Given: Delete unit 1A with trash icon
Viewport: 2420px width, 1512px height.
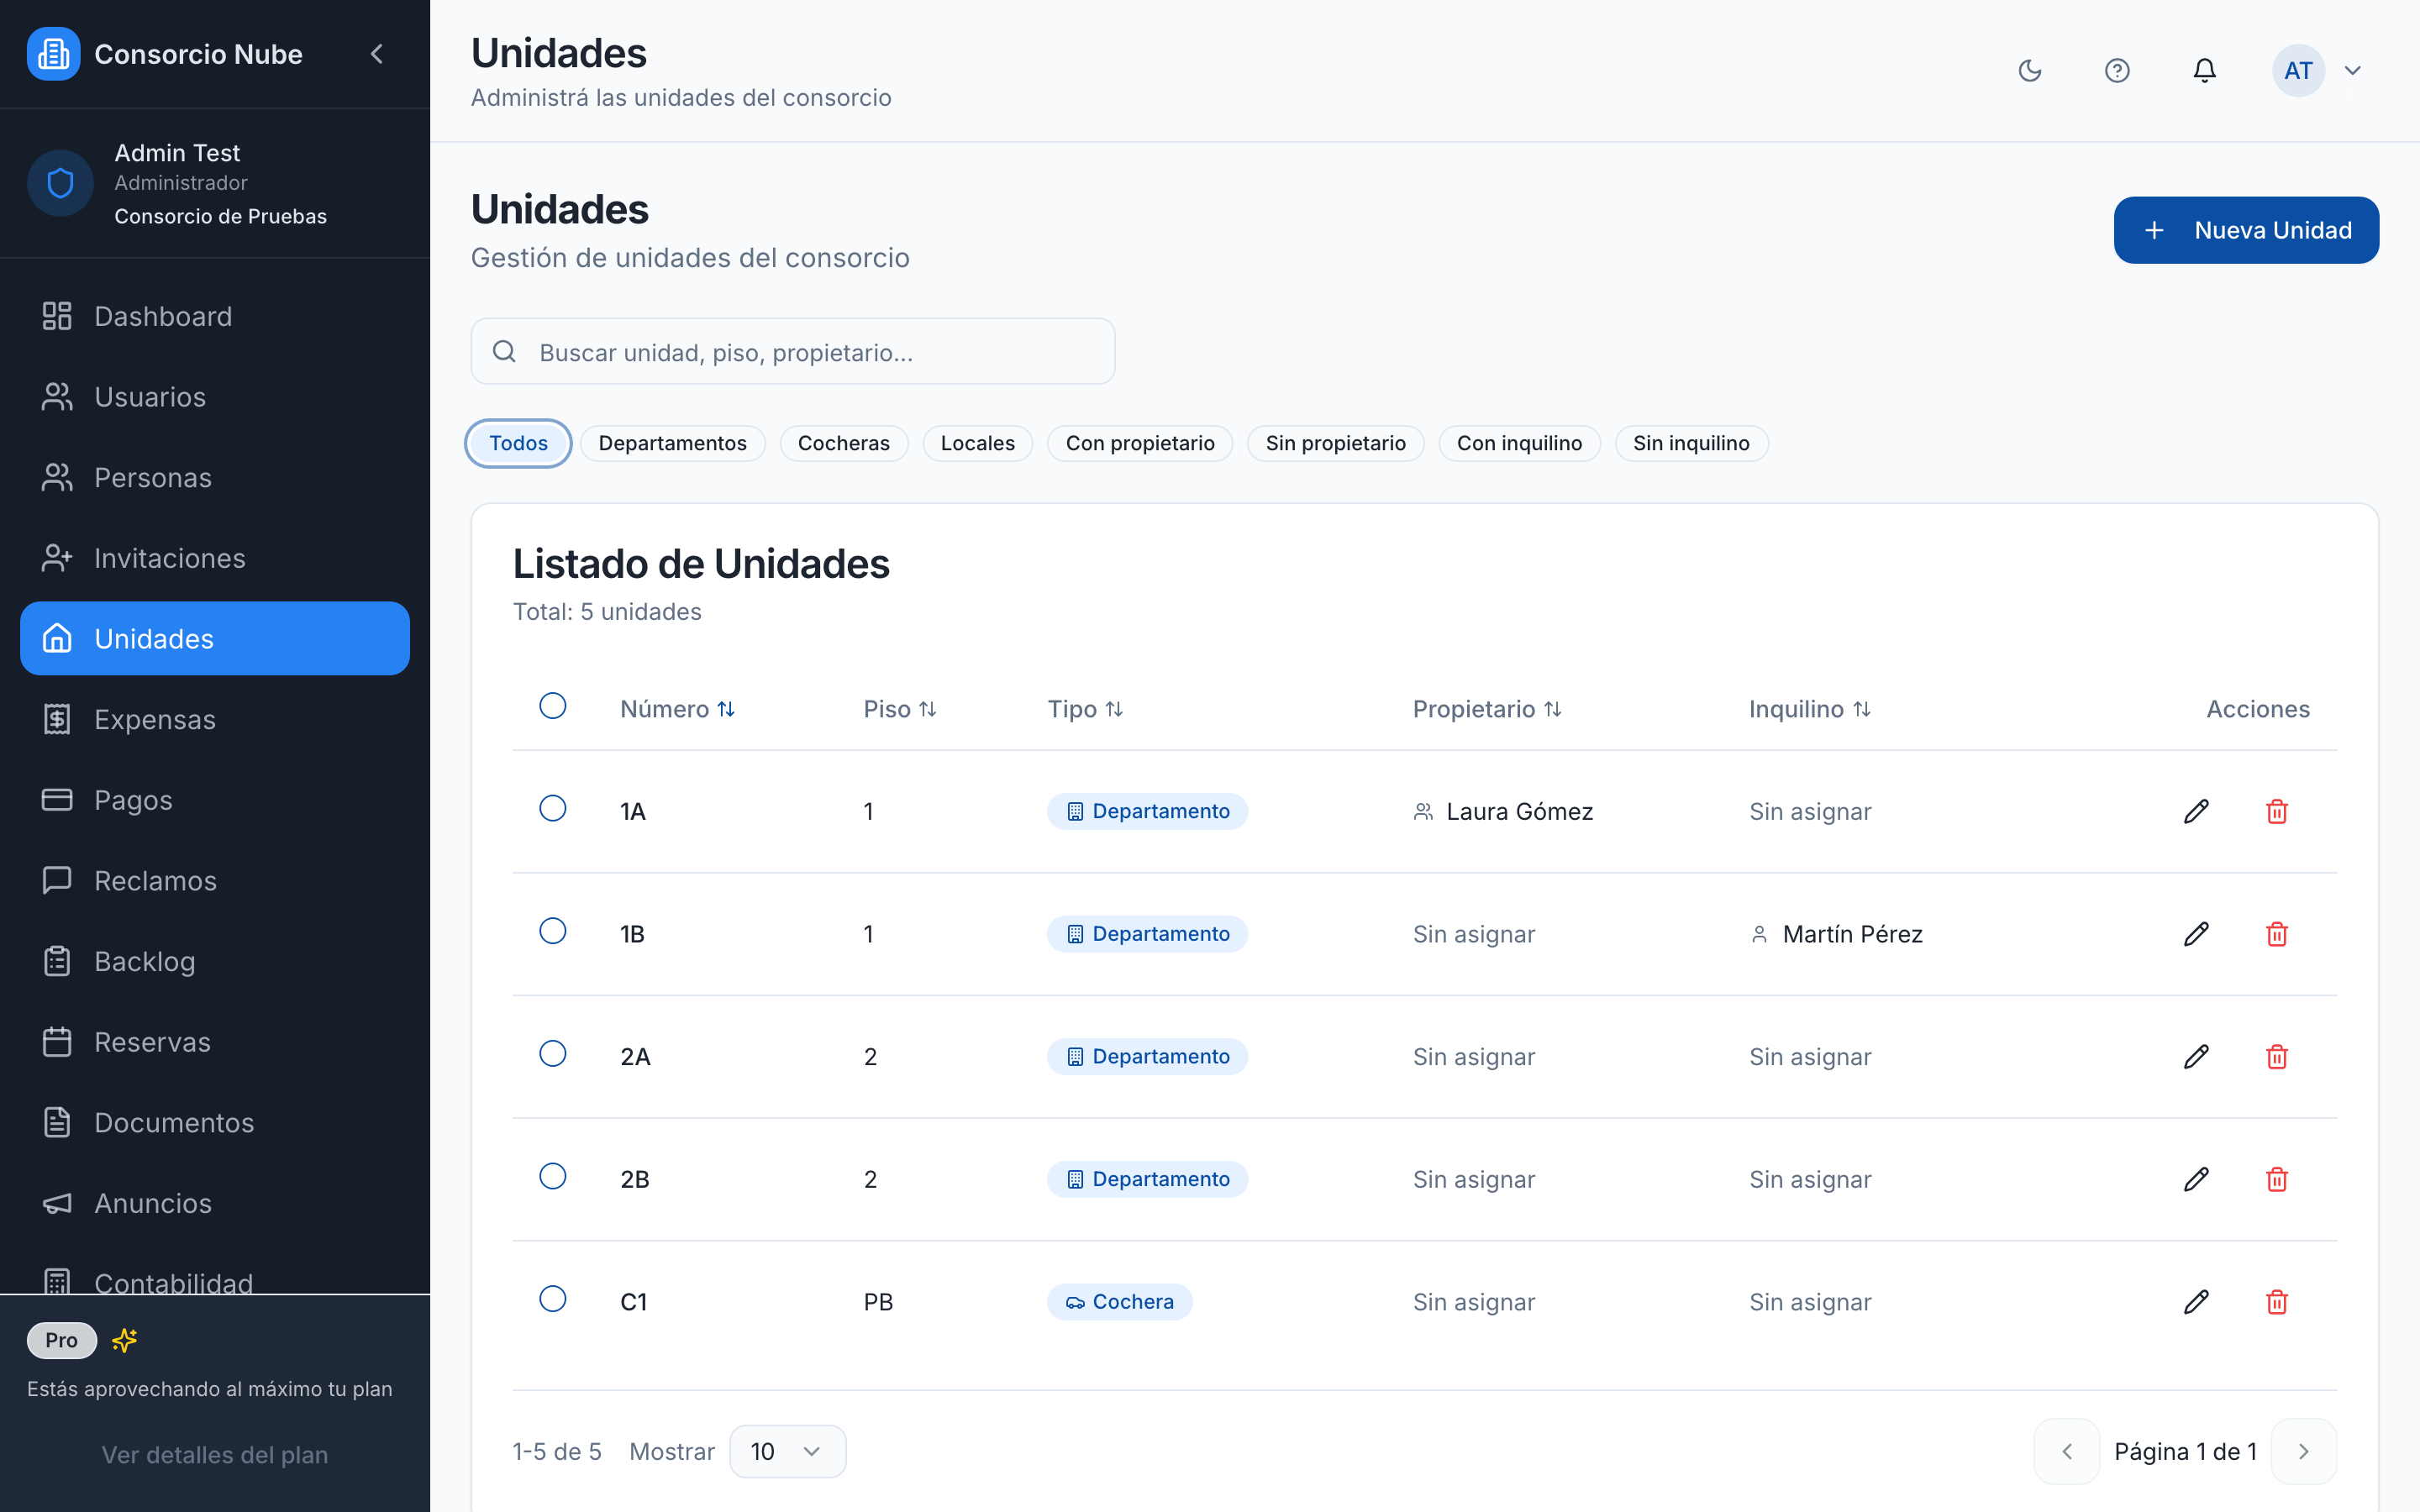Looking at the screenshot, I should 2276,811.
